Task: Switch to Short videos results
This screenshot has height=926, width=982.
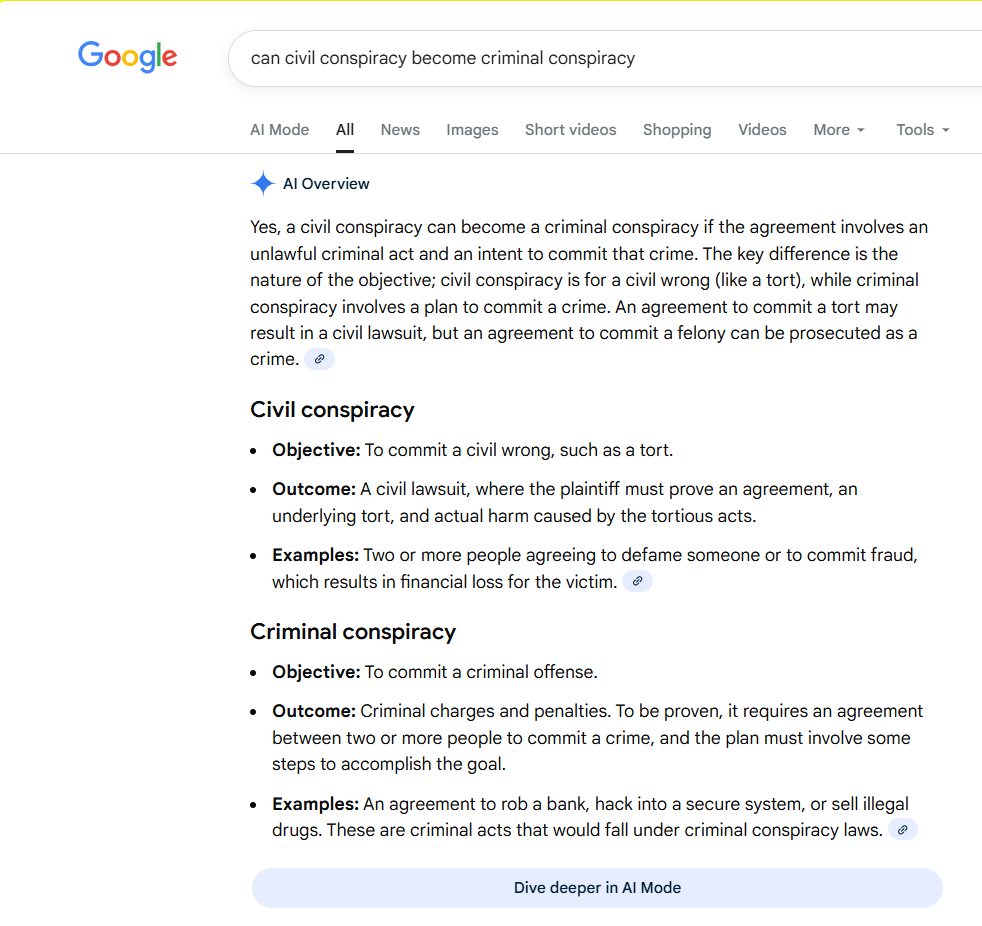Action: [570, 130]
